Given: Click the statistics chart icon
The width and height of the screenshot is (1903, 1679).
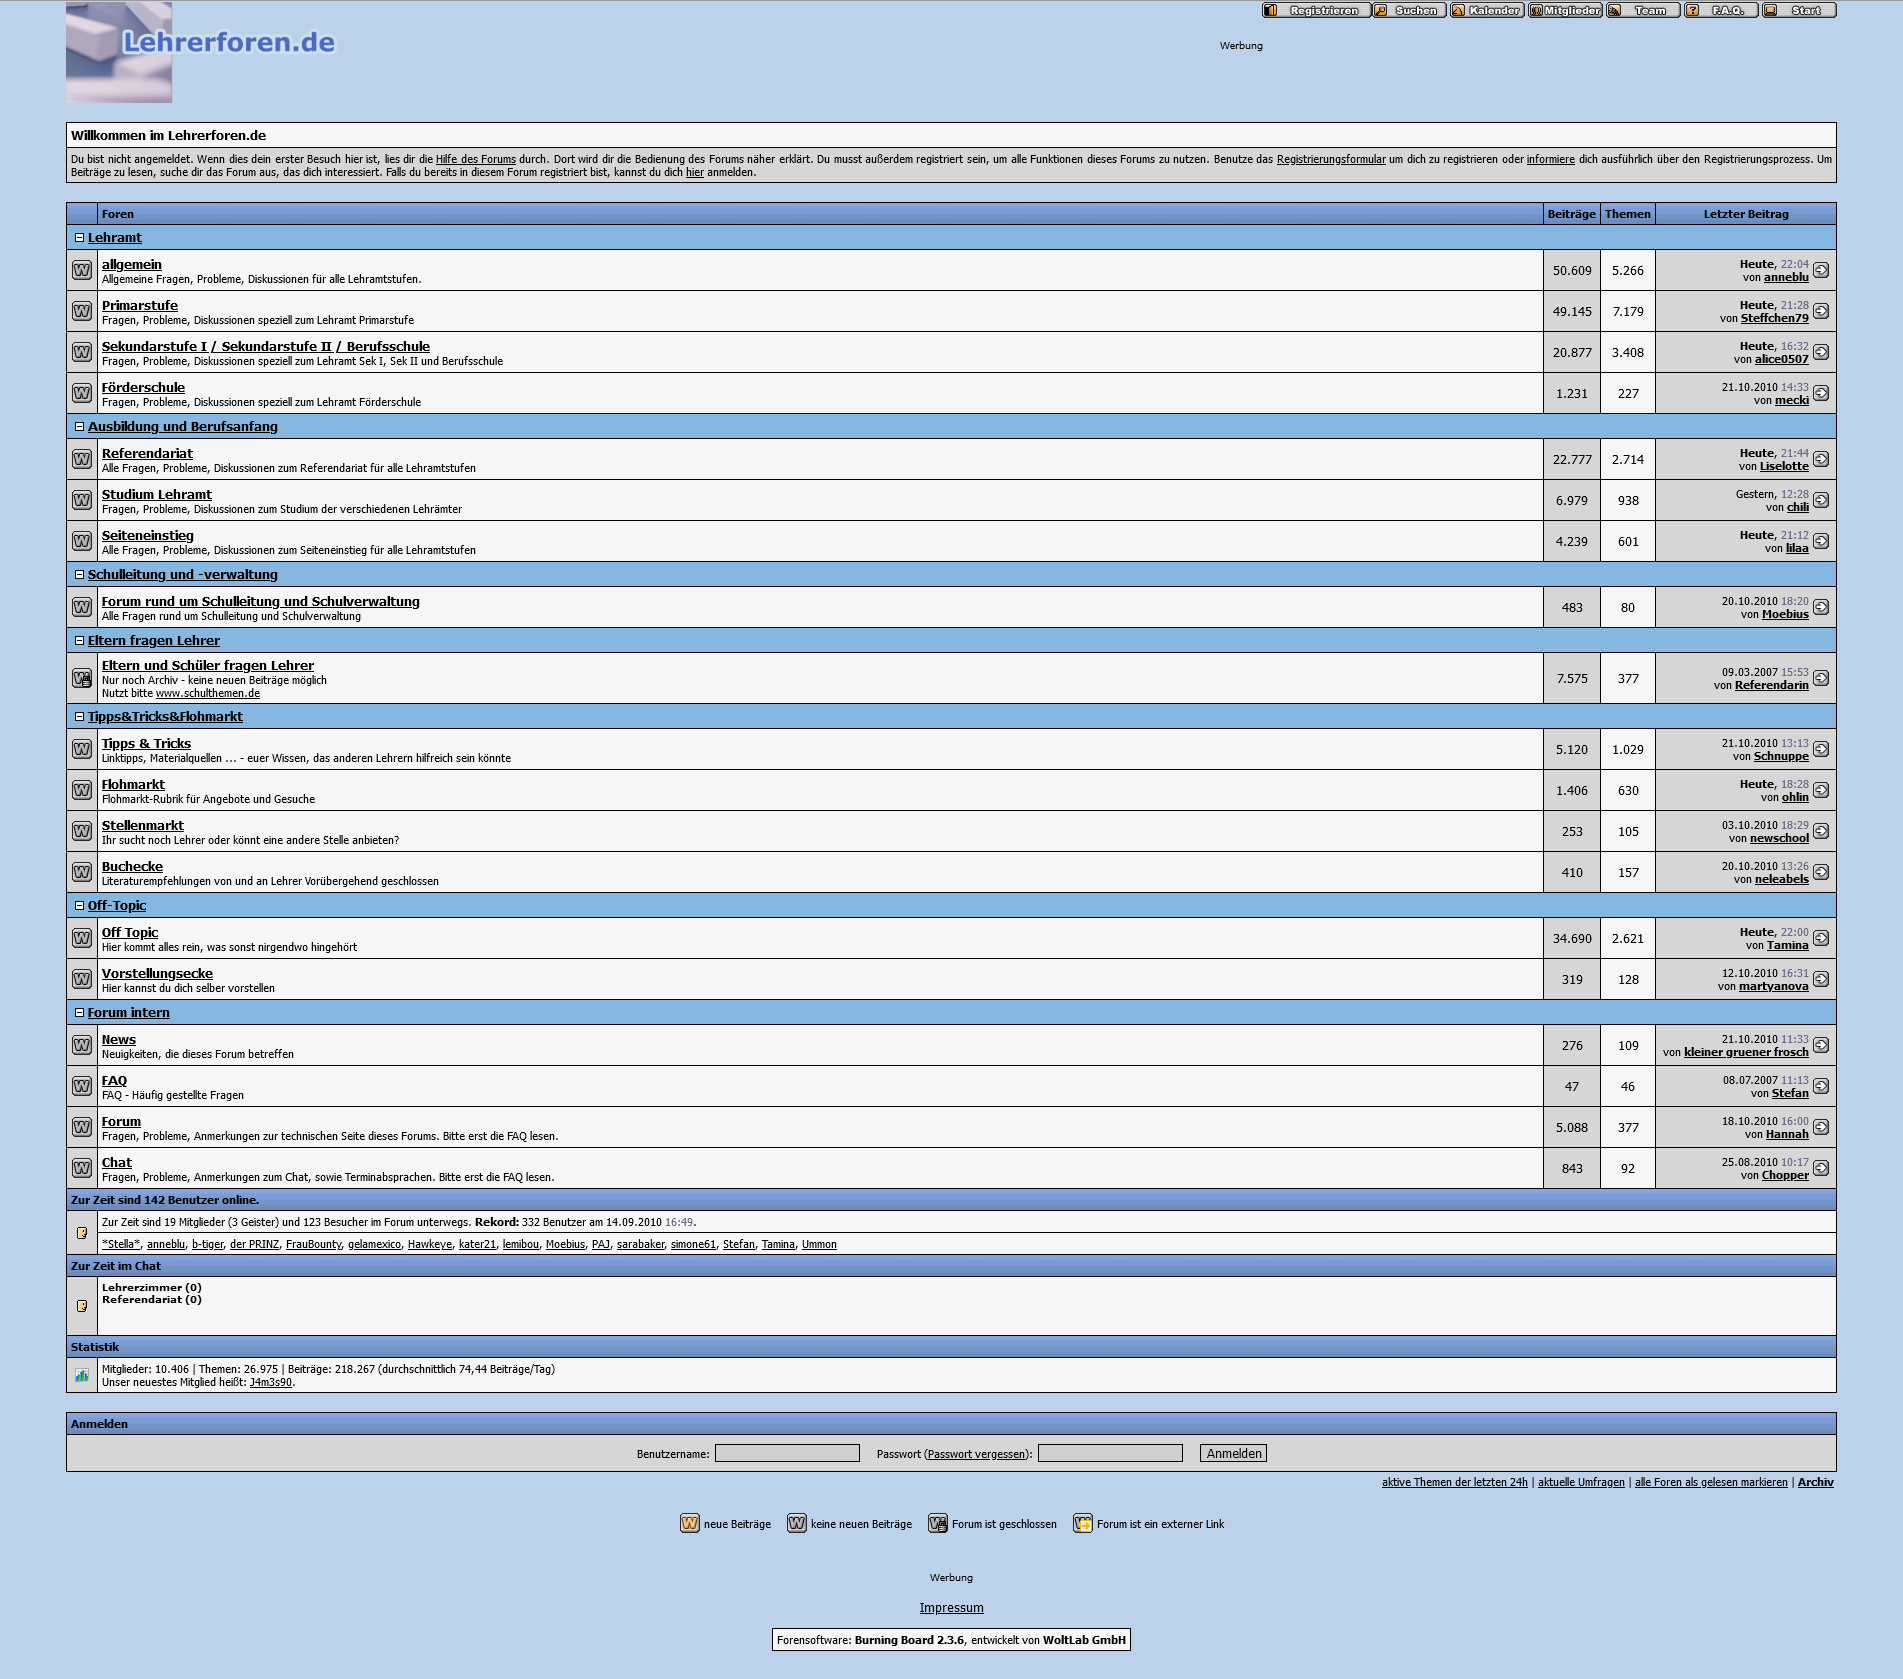Looking at the screenshot, I should coord(82,1376).
